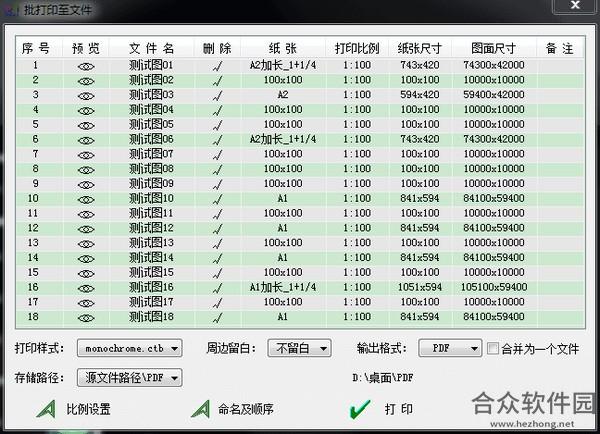600x434 pixels.
Task: Select the A2 paper cell in row 3
Action: (283, 95)
